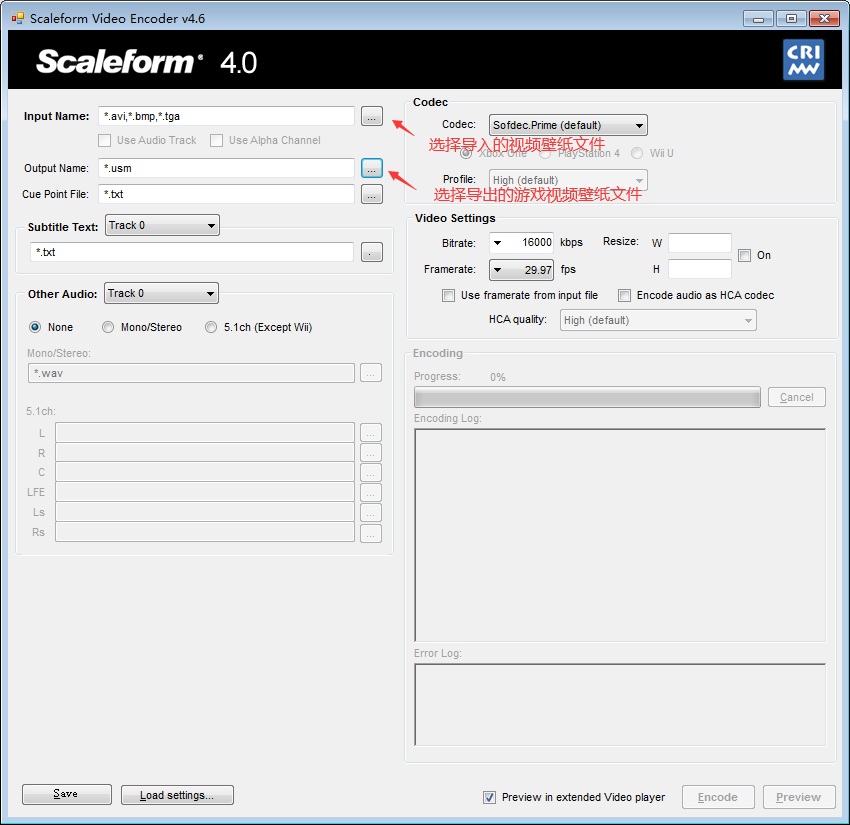
Task: Click the Resize H input field
Action: (x=700, y=269)
